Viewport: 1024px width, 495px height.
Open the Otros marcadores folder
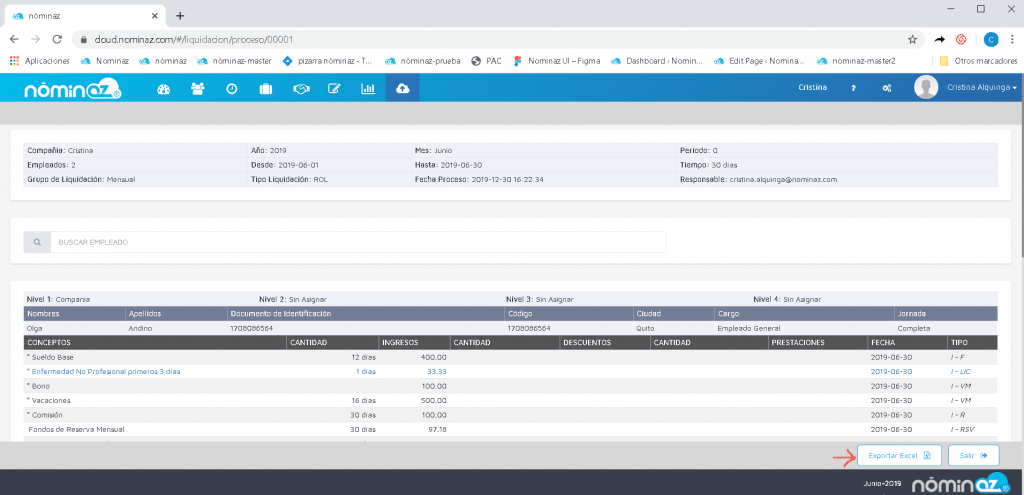978,61
